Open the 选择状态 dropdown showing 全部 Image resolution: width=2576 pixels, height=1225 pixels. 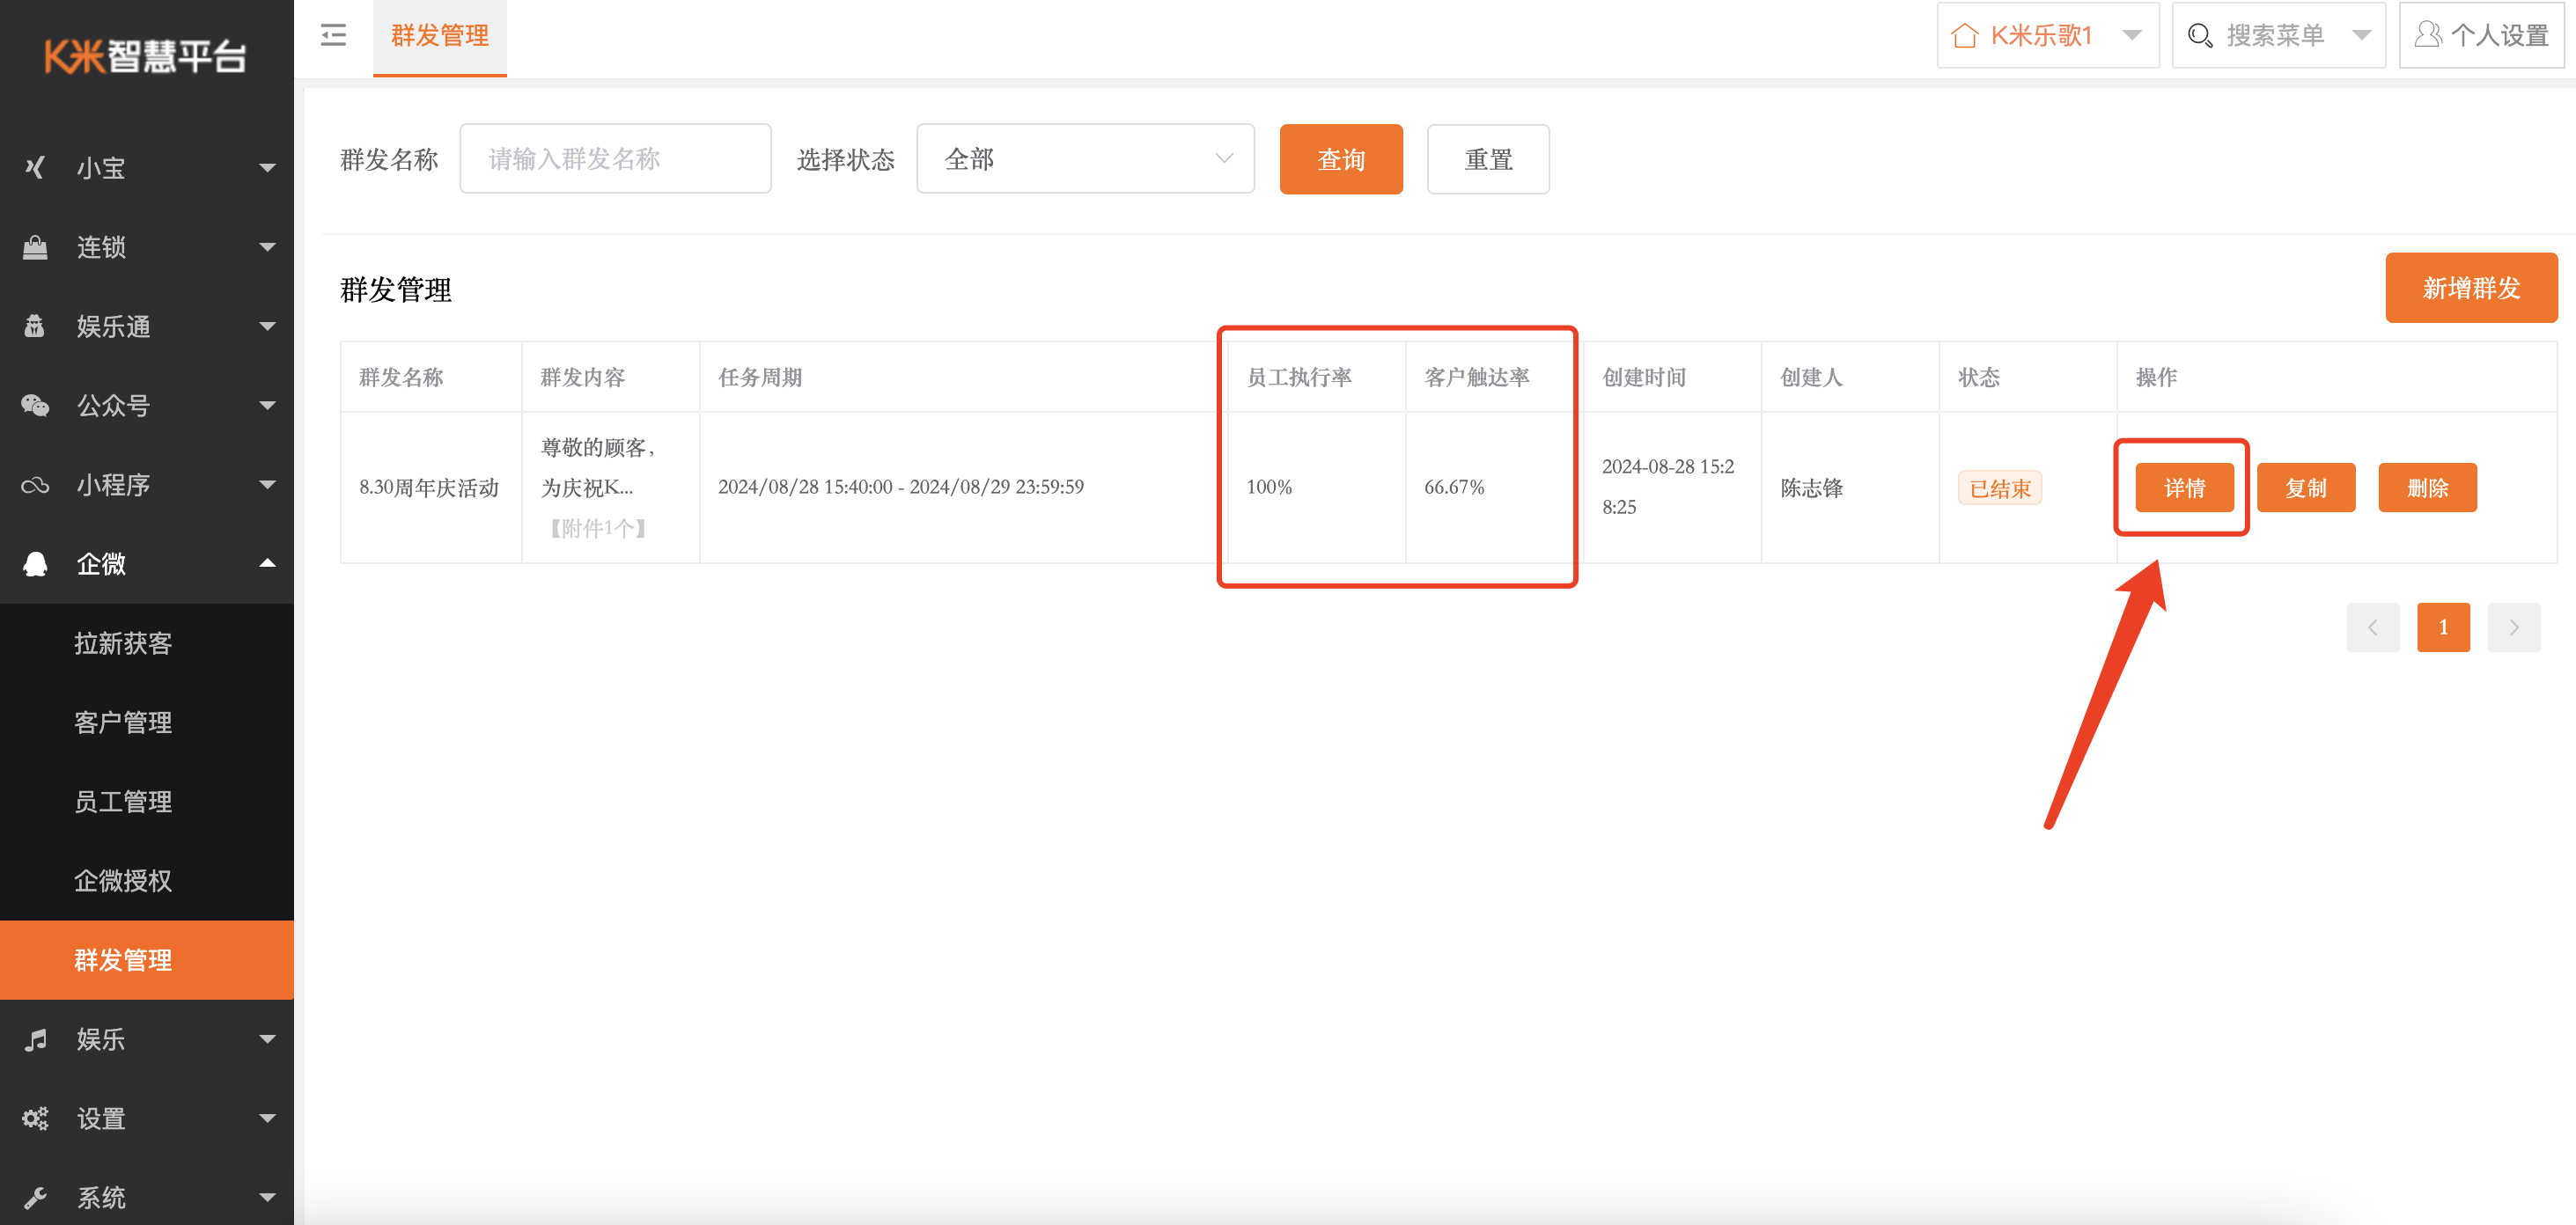tap(1085, 159)
